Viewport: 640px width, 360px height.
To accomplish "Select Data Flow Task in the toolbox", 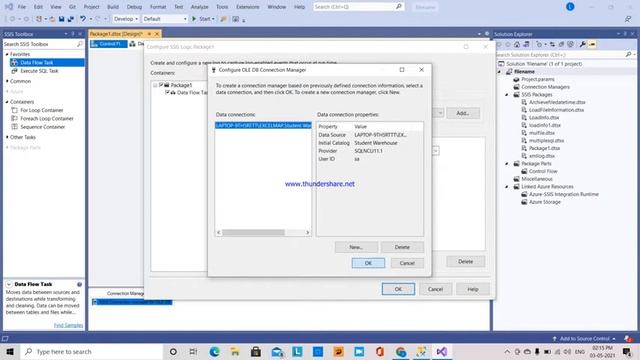I will [x=47, y=62].
